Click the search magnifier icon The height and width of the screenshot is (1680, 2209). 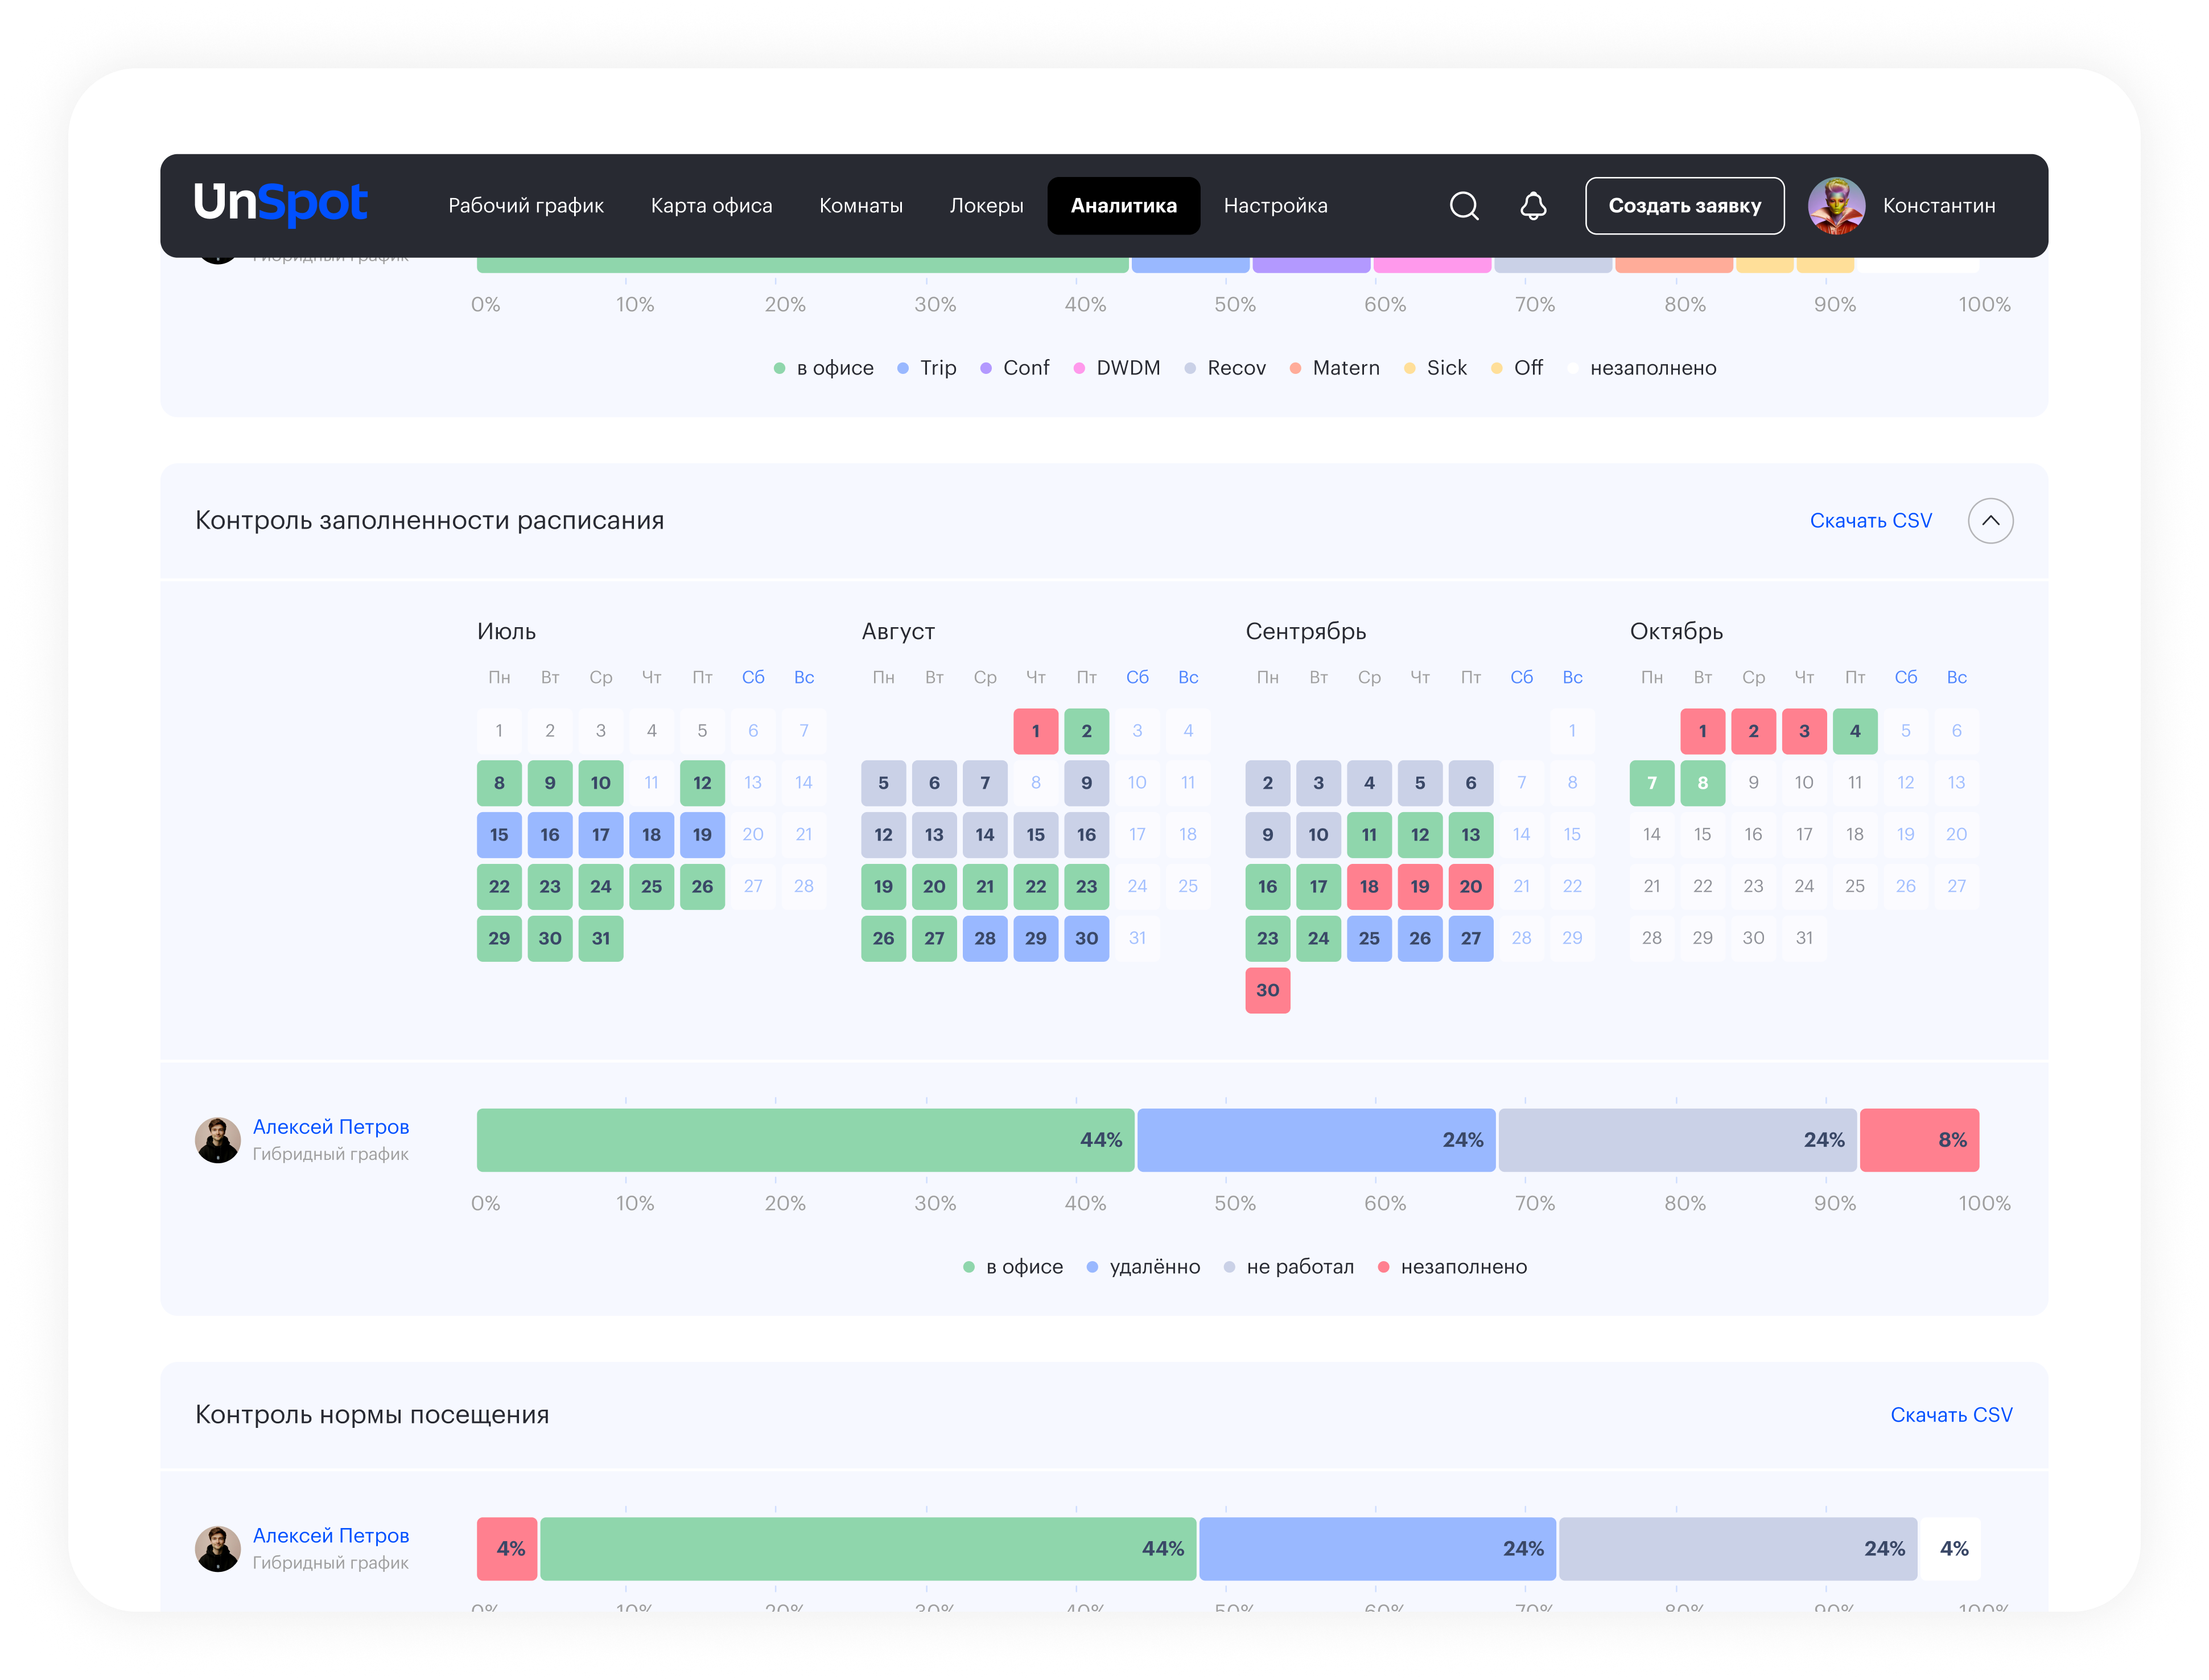1464,206
